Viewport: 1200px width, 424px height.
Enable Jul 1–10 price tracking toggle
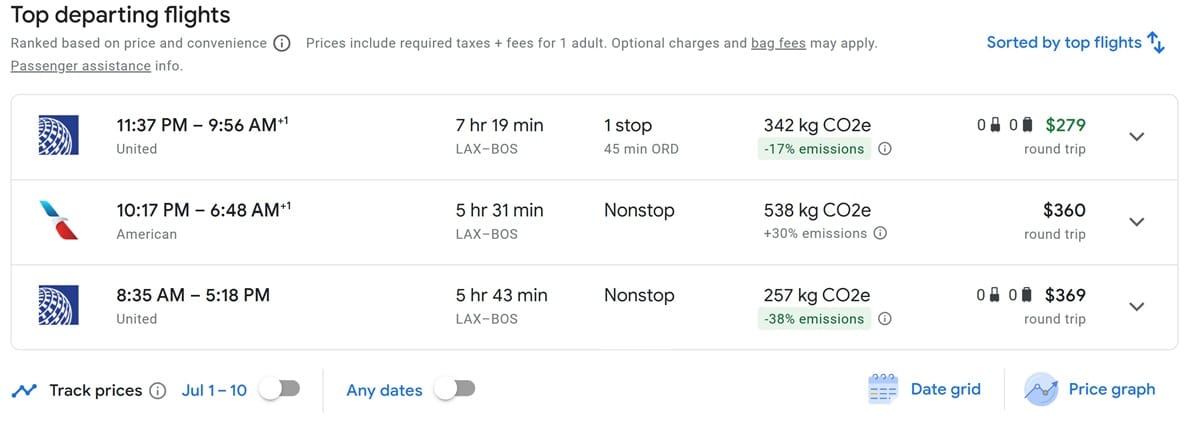279,390
